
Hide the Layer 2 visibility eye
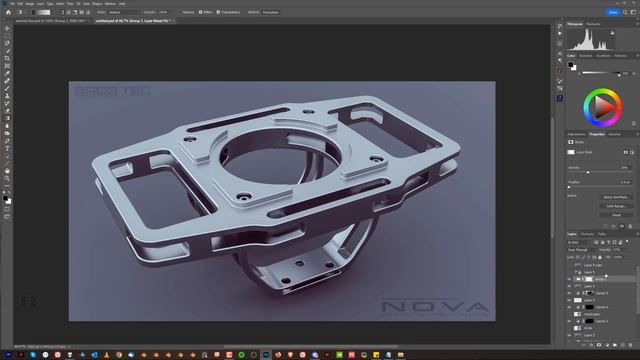pos(569,335)
